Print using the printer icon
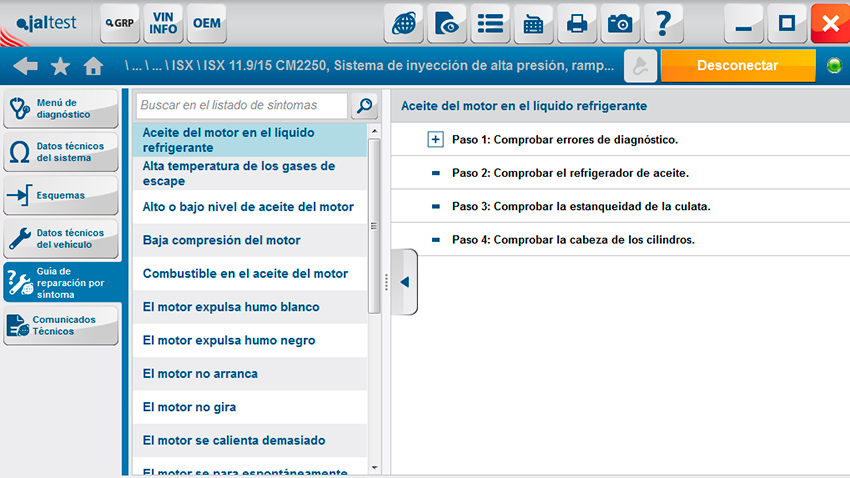The height and width of the screenshot is (478, 850). 577,23
